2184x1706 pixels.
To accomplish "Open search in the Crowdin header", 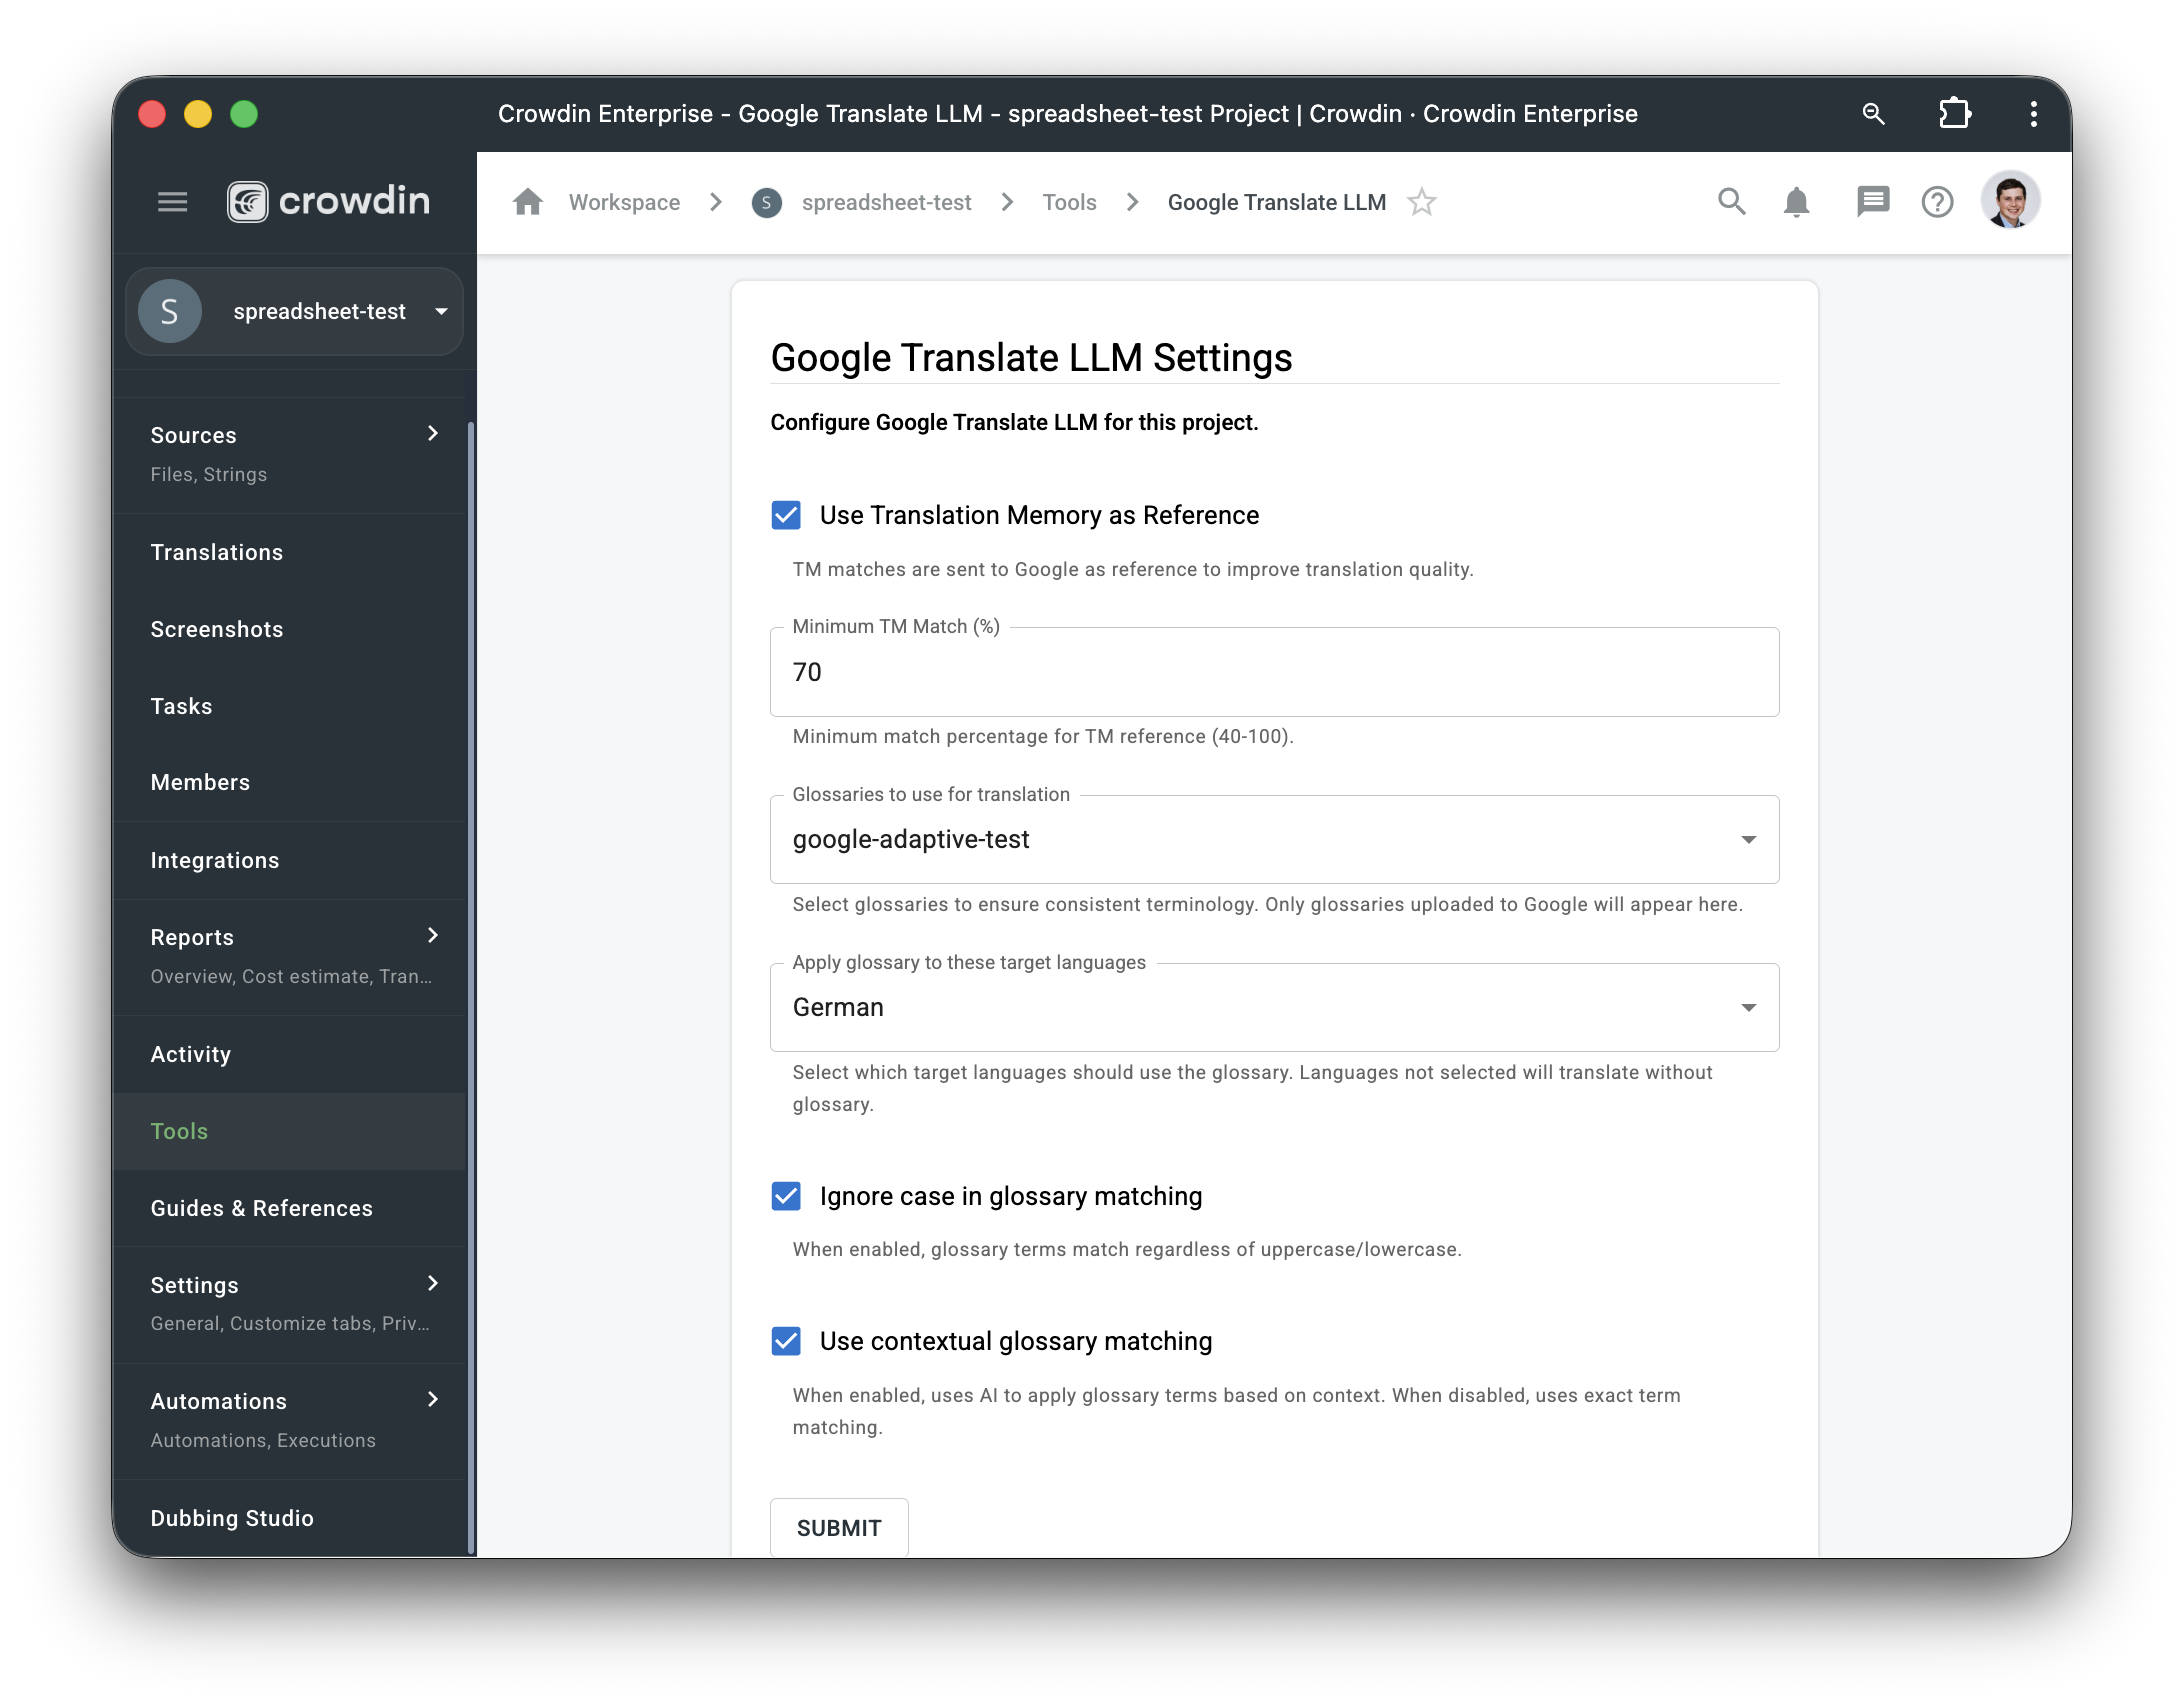I will pyautogui.click(x=1731, y=202).
